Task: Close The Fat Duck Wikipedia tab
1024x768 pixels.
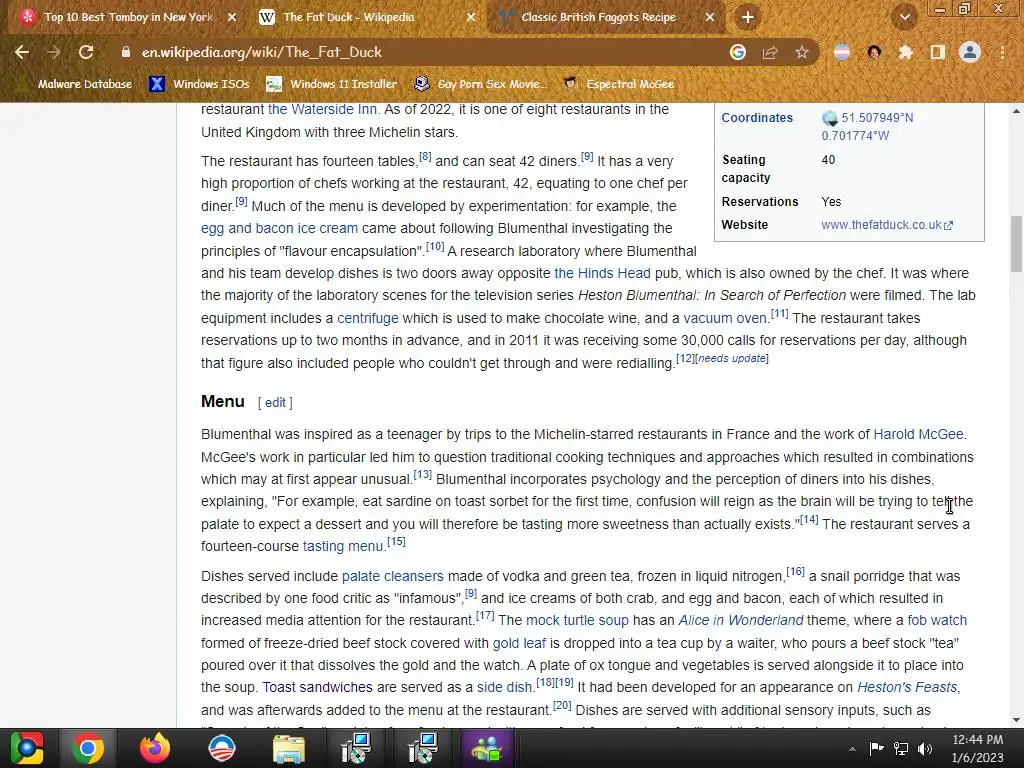Action: pyautogui.click(x=471, y=18)
